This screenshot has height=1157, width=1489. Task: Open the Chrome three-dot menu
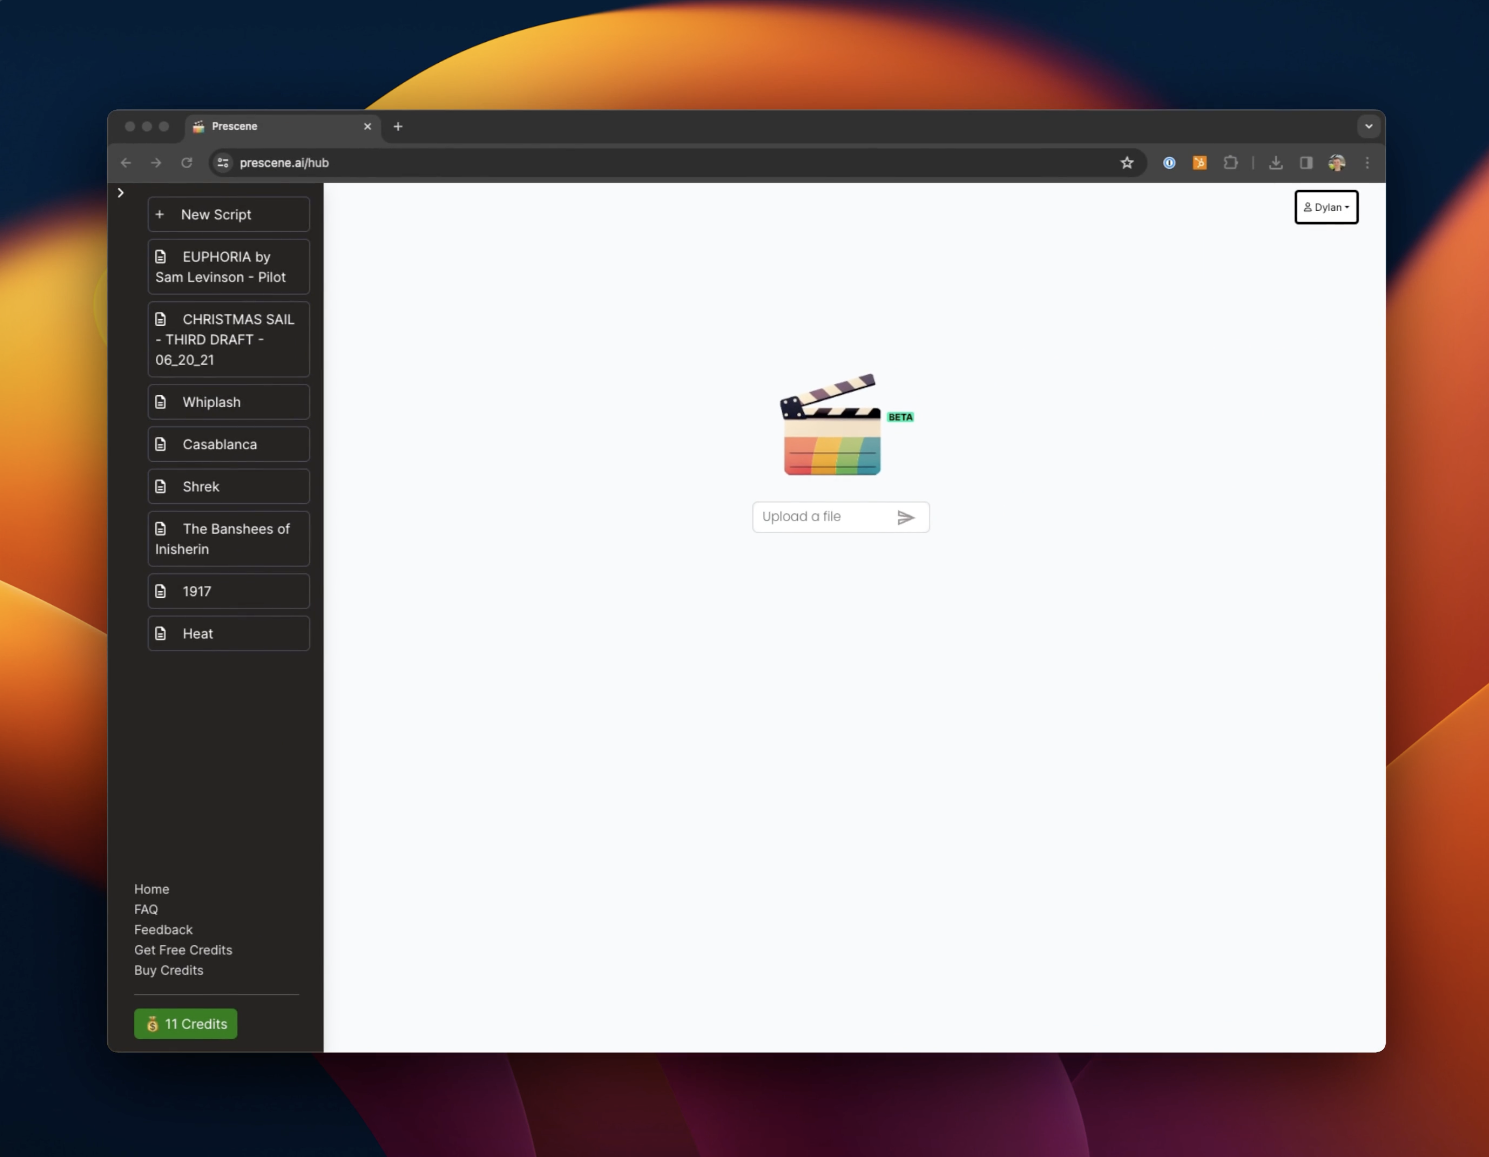pyautogui.click(x=1367, y=163)
